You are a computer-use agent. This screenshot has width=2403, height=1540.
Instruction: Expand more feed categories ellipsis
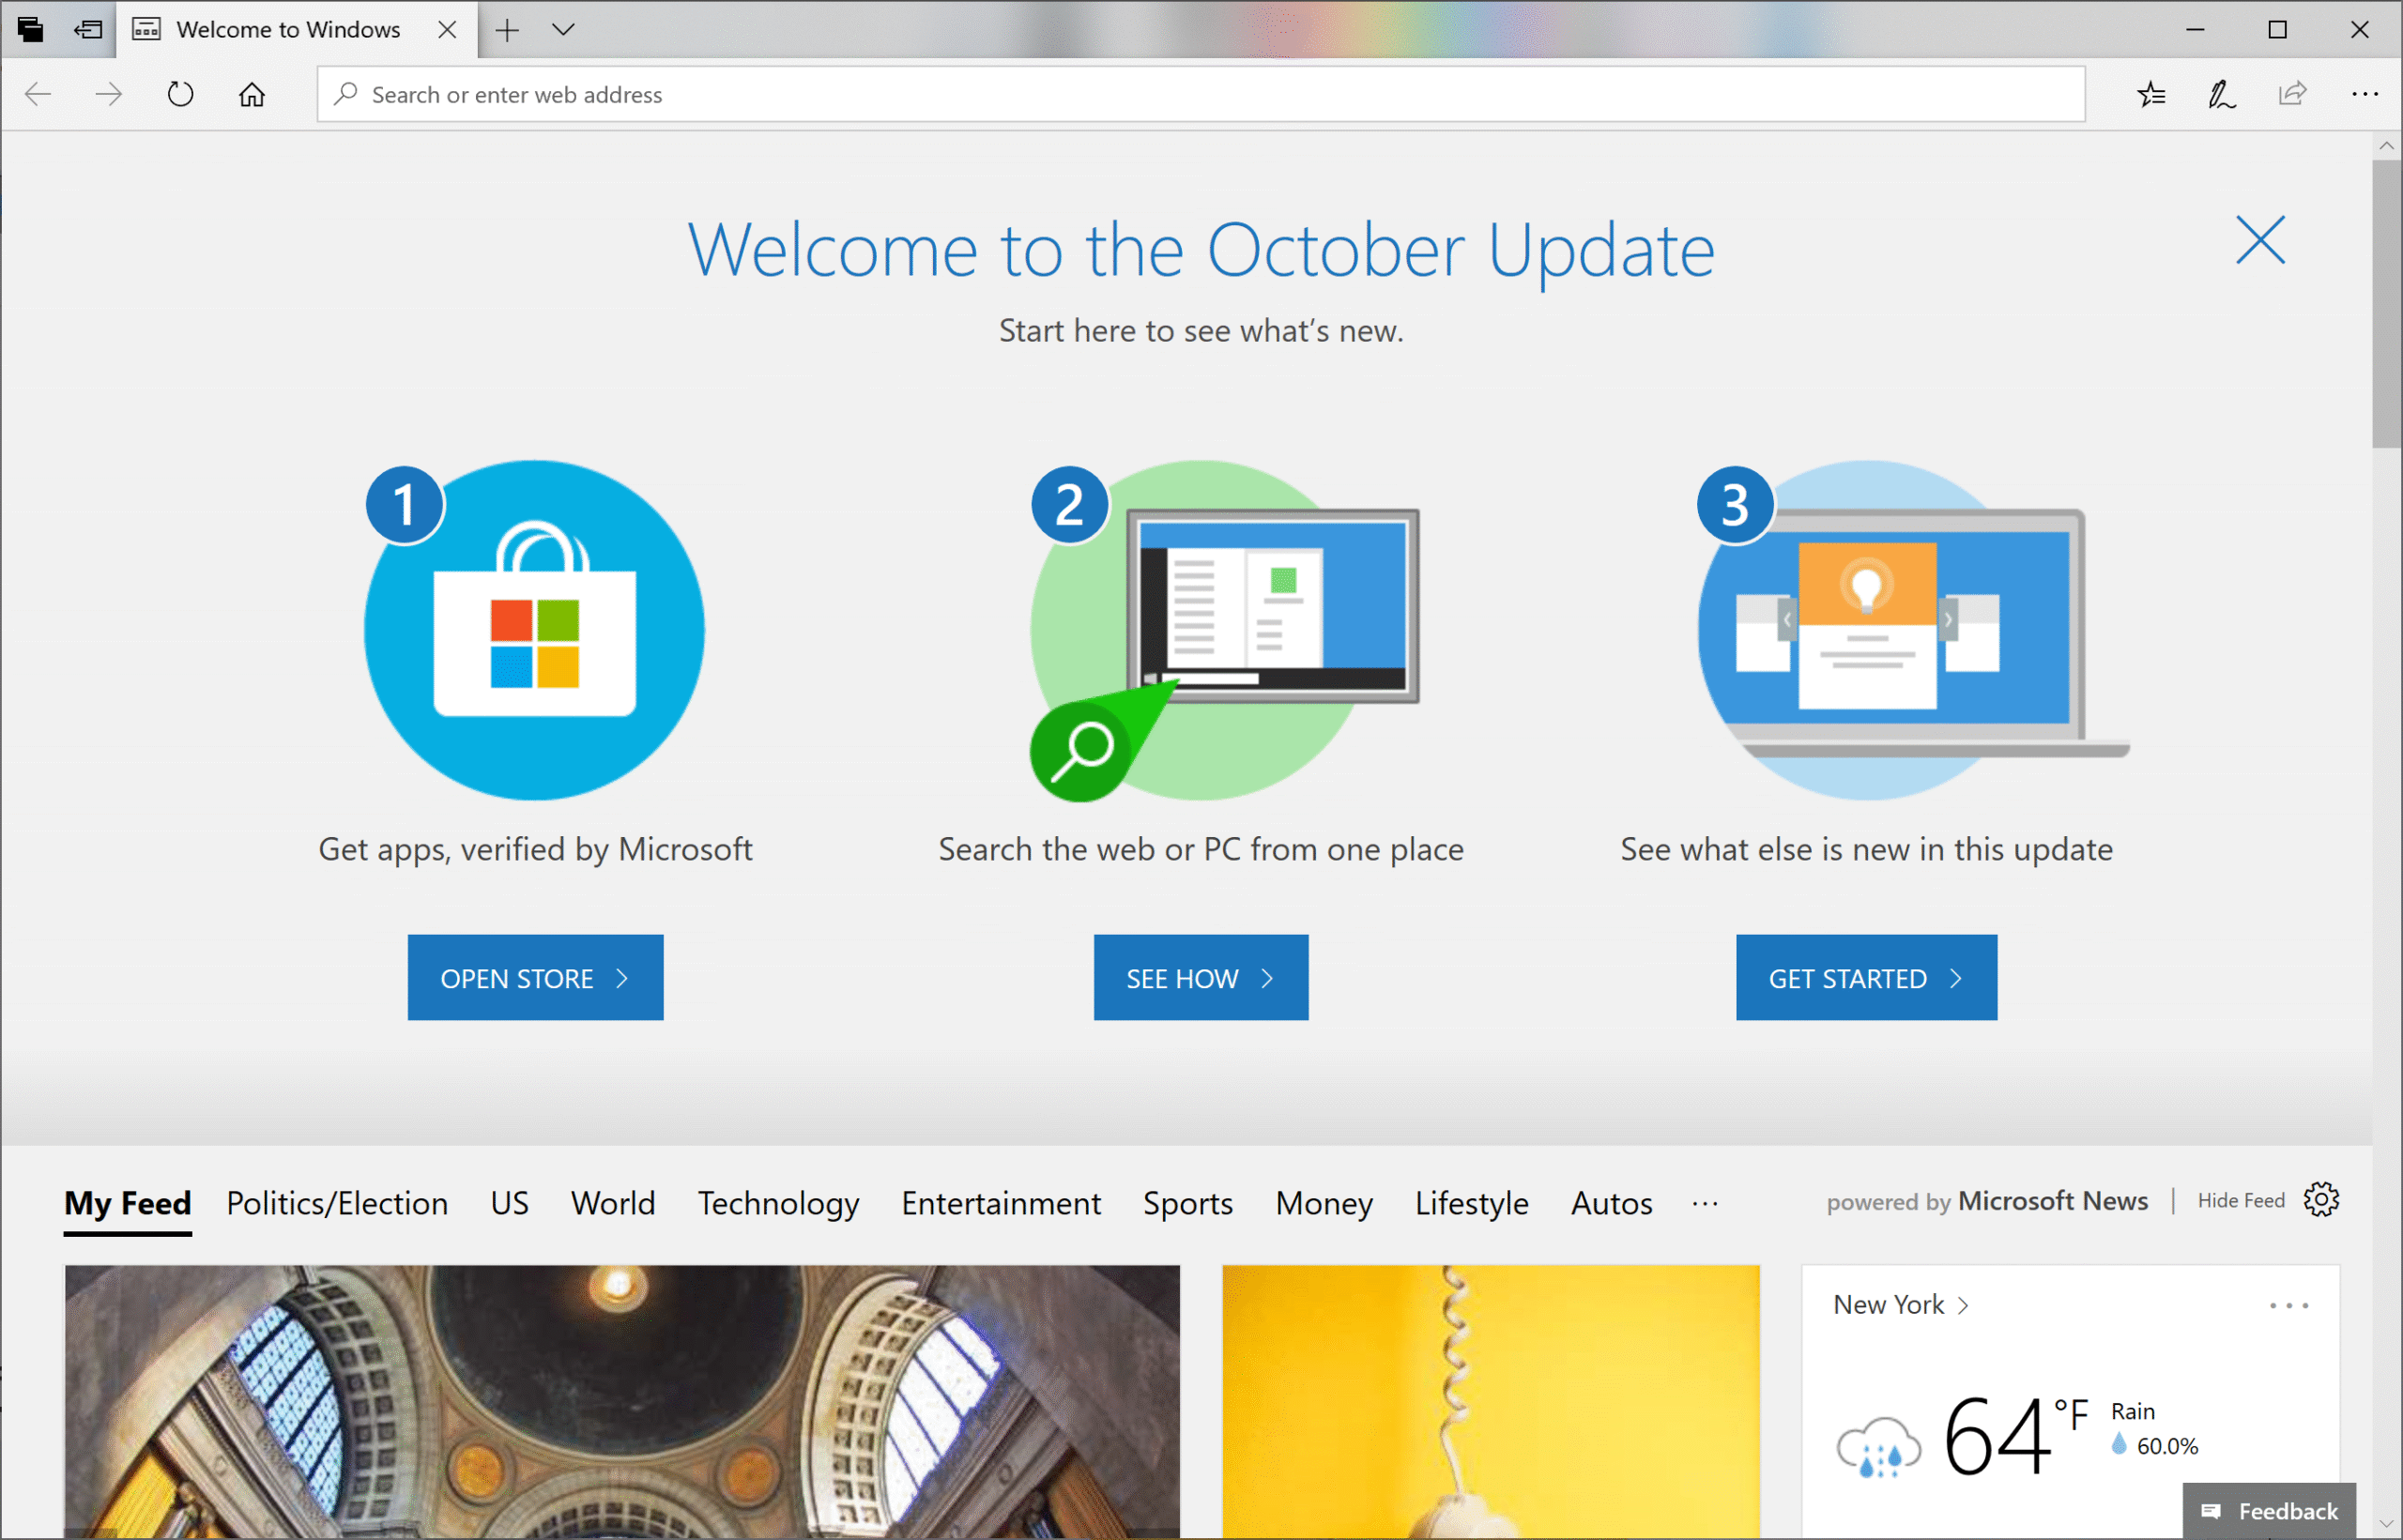point(1705,1203)
